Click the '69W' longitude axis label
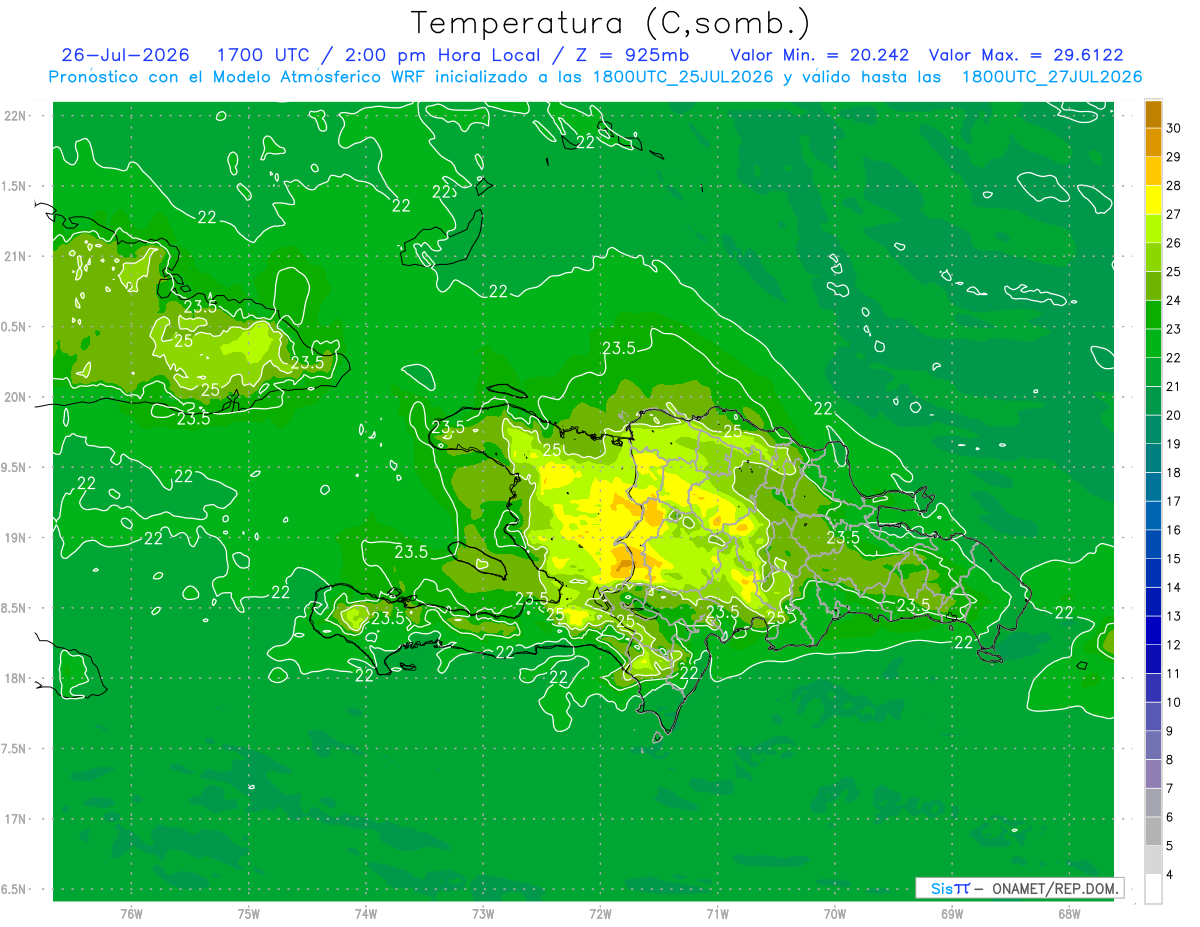Image resolution: width=1200 pixels, height=927 pixels. (952, 914)
